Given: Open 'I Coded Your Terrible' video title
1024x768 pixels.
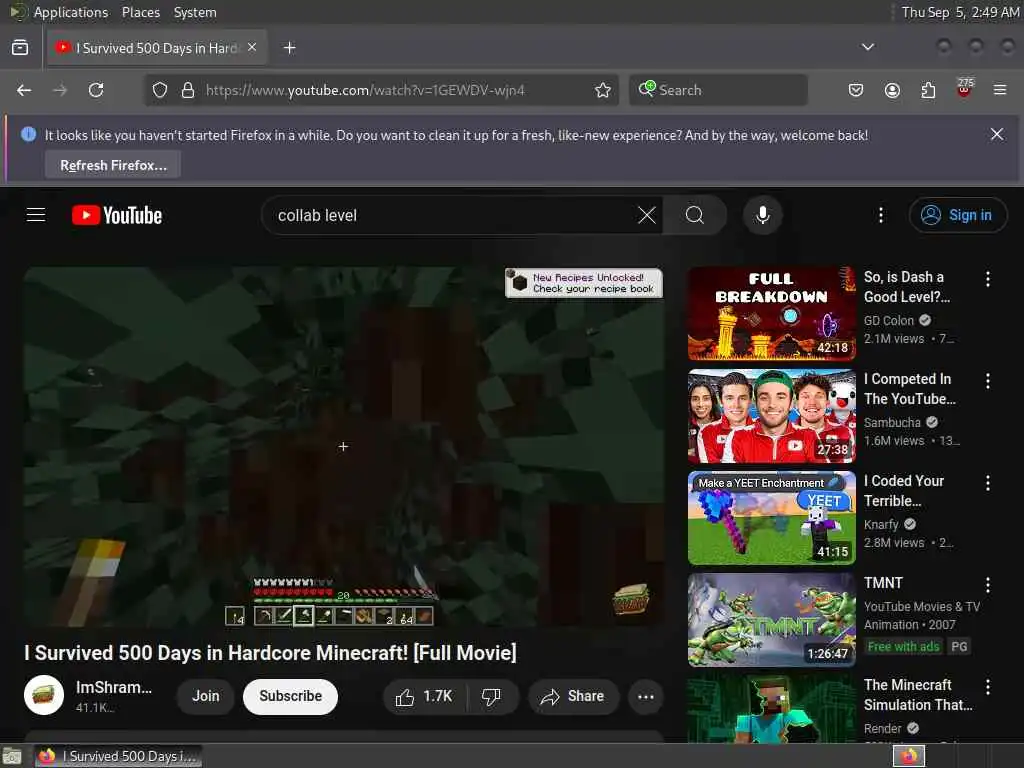Looking at the screenshot, I should point(904,490).
